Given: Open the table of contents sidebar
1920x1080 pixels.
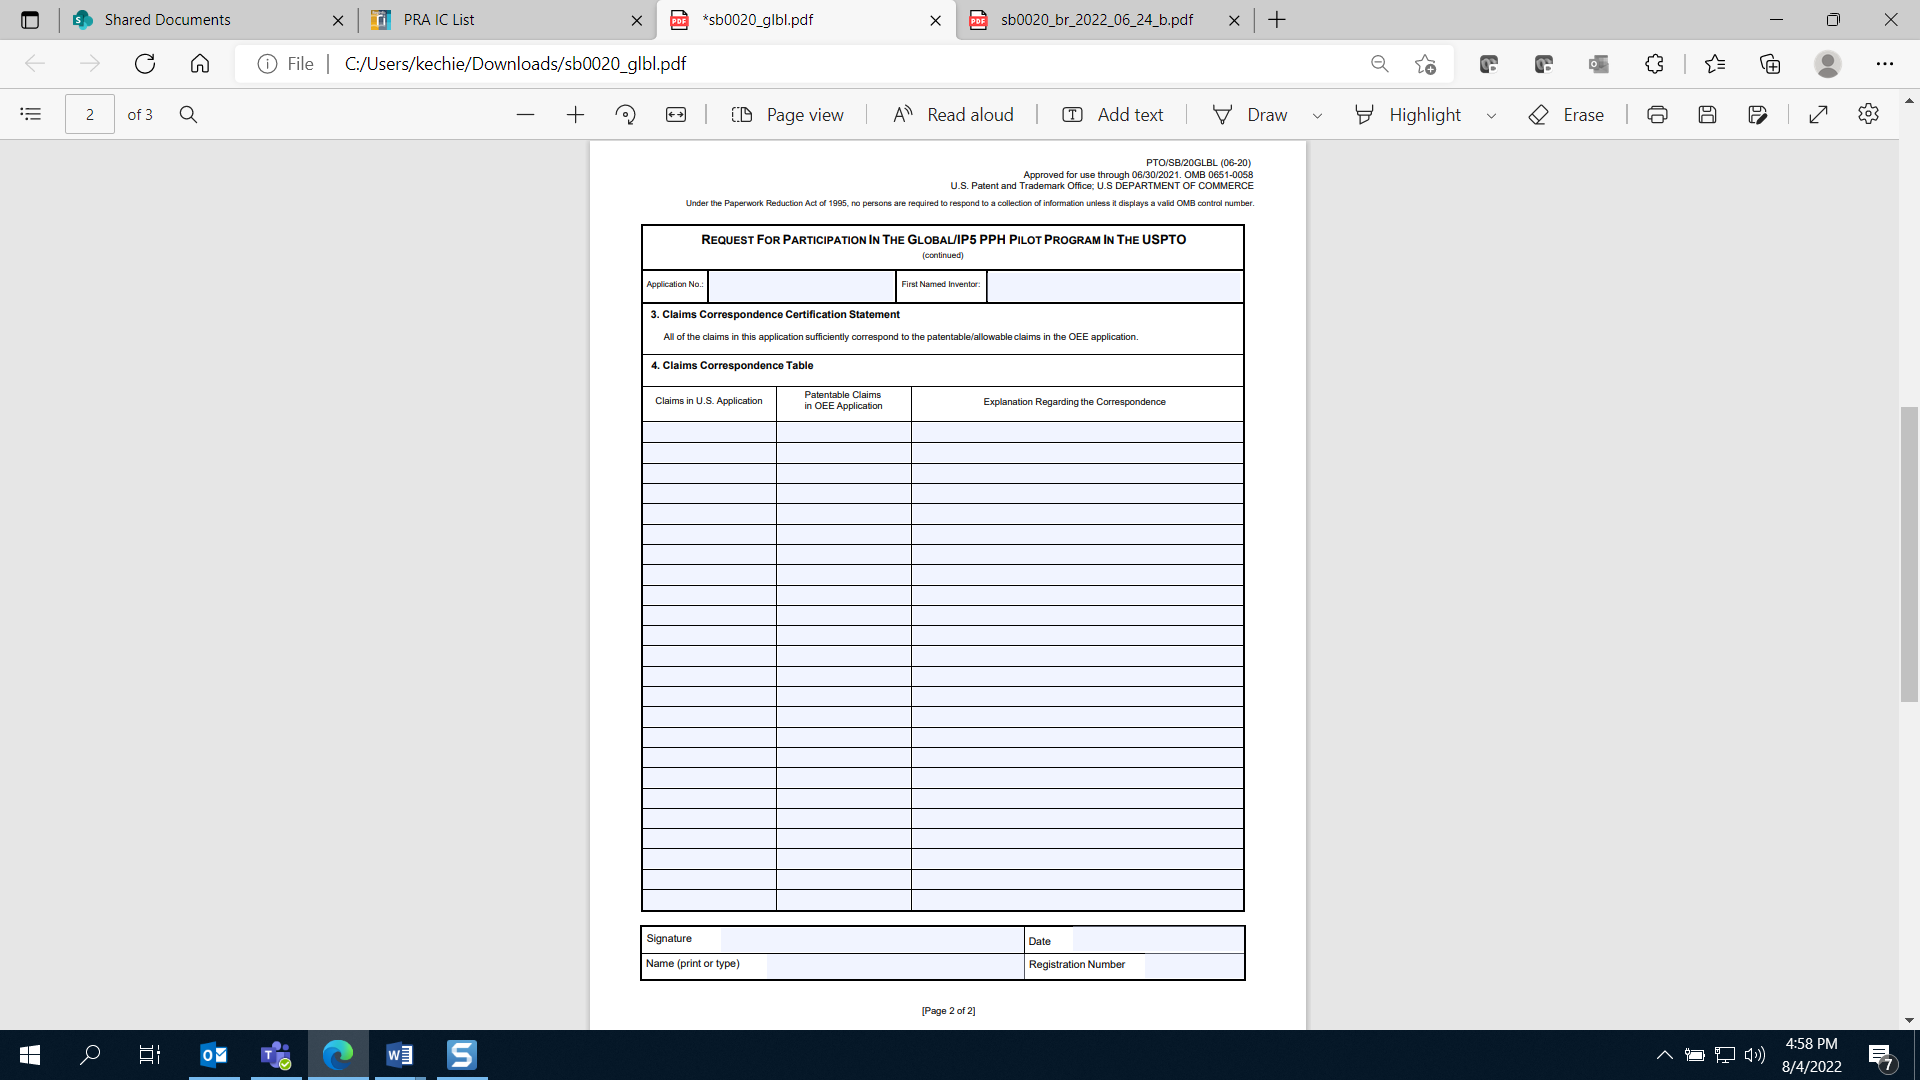Looking at the screenshot, I should pos(31,115).
